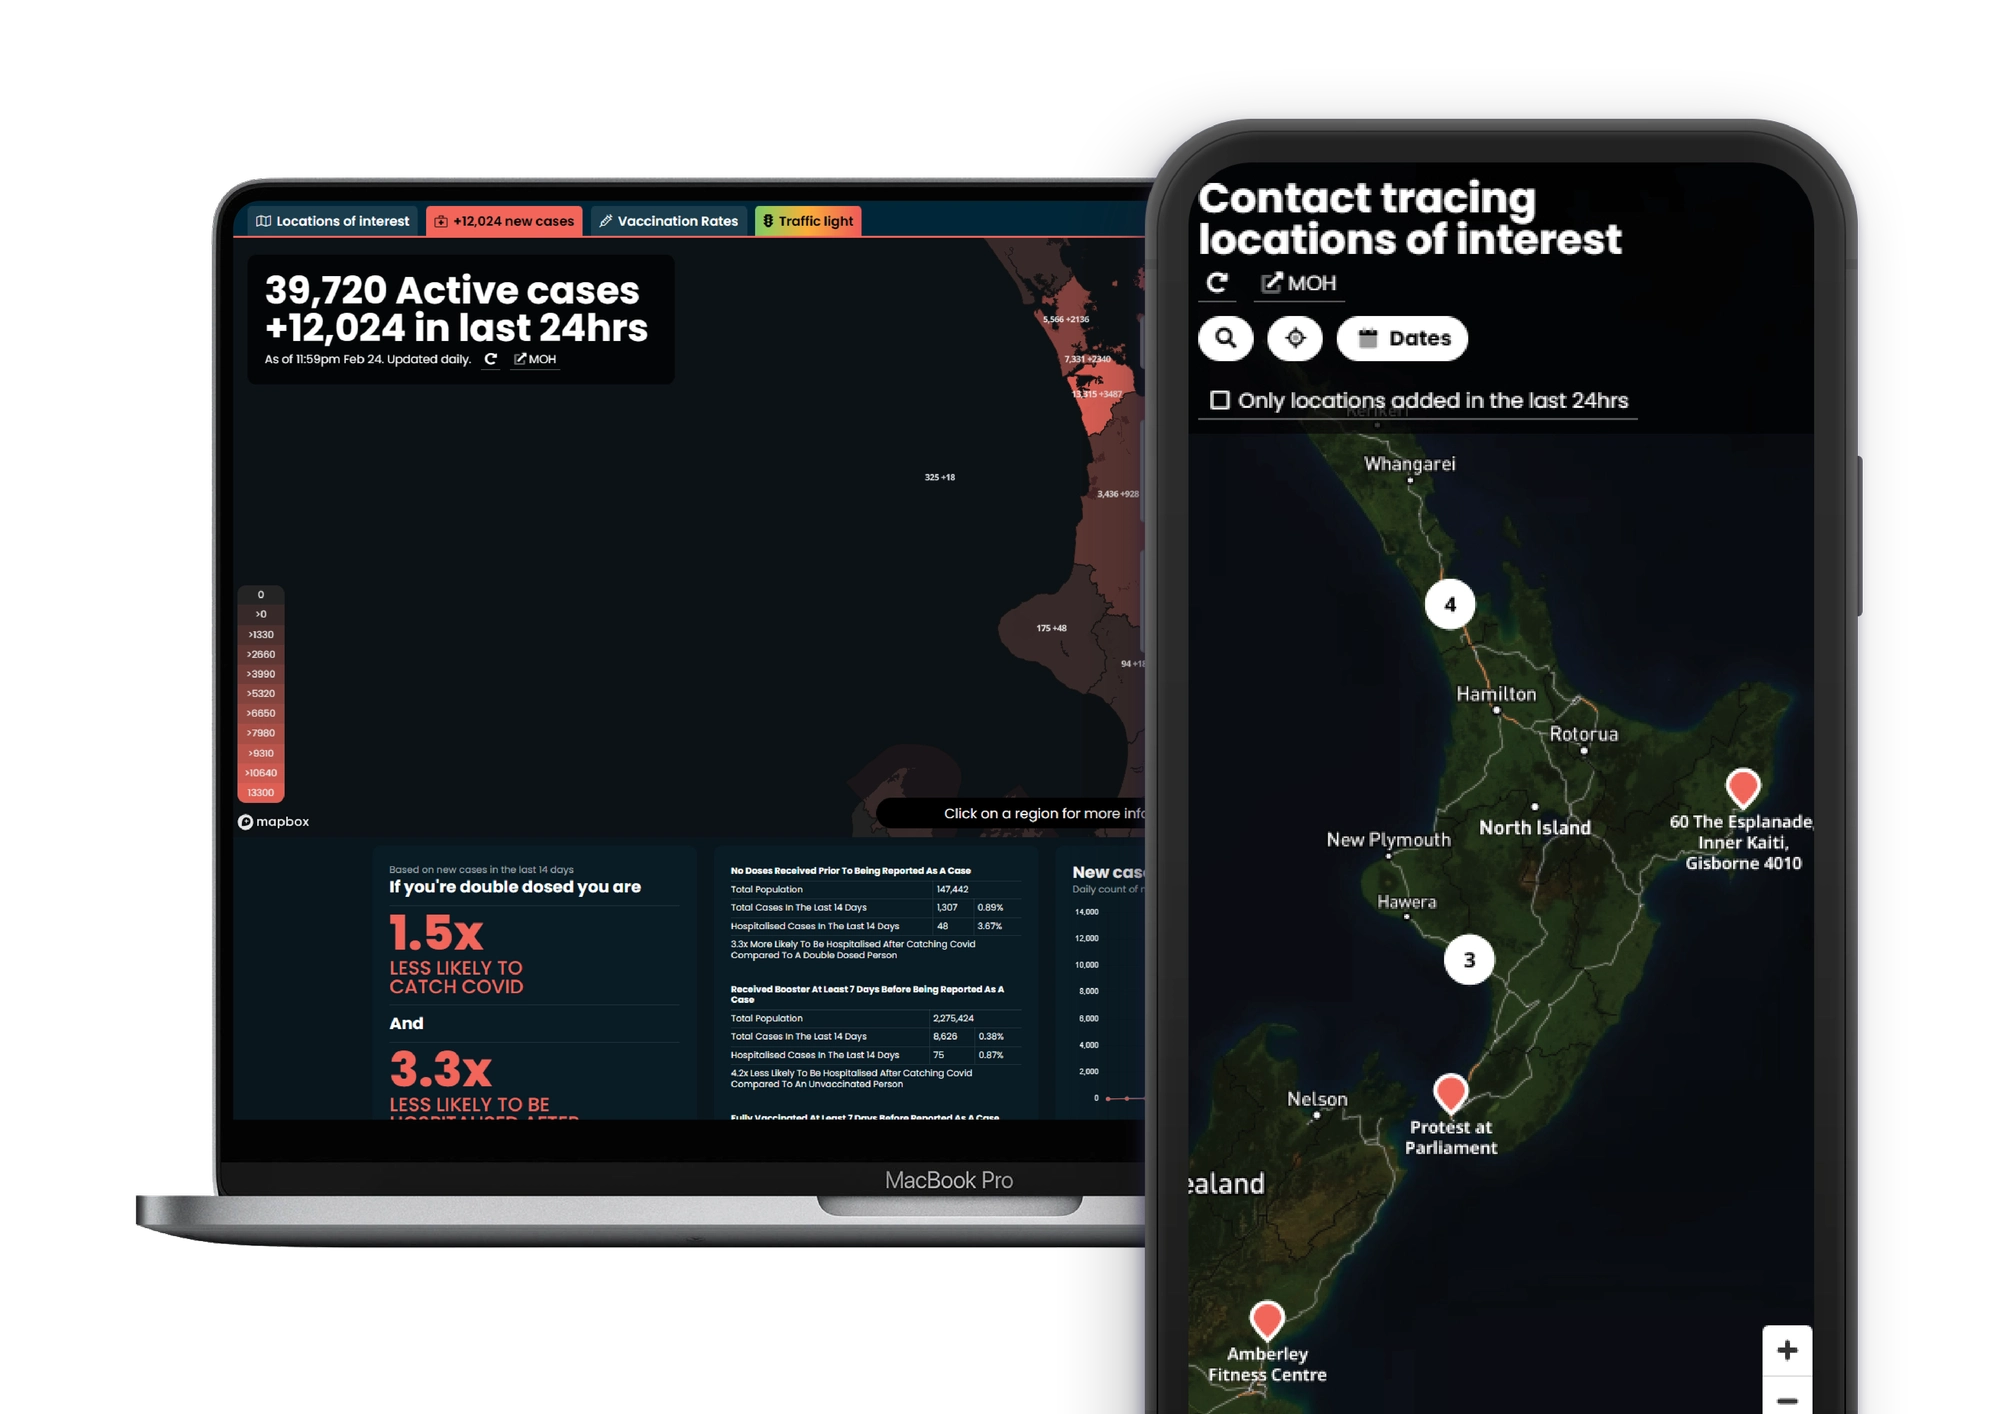
Task: Open the Vaccination Rates tab
Action: pyautogui.click(x=668, y=221)
